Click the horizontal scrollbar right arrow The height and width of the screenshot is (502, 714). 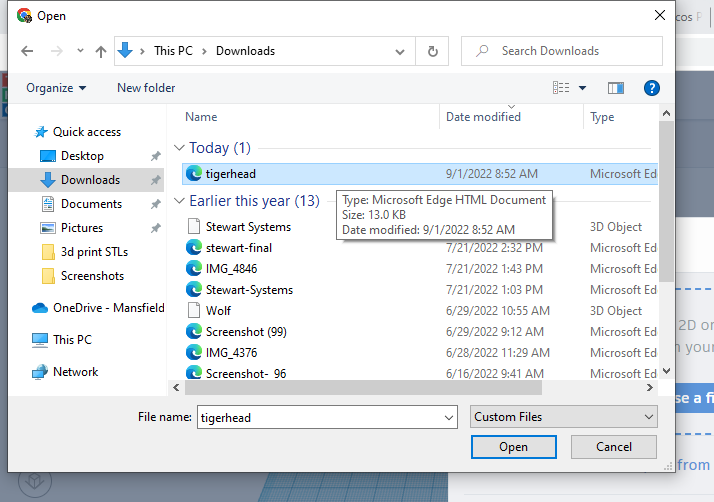tap(650, 388)
